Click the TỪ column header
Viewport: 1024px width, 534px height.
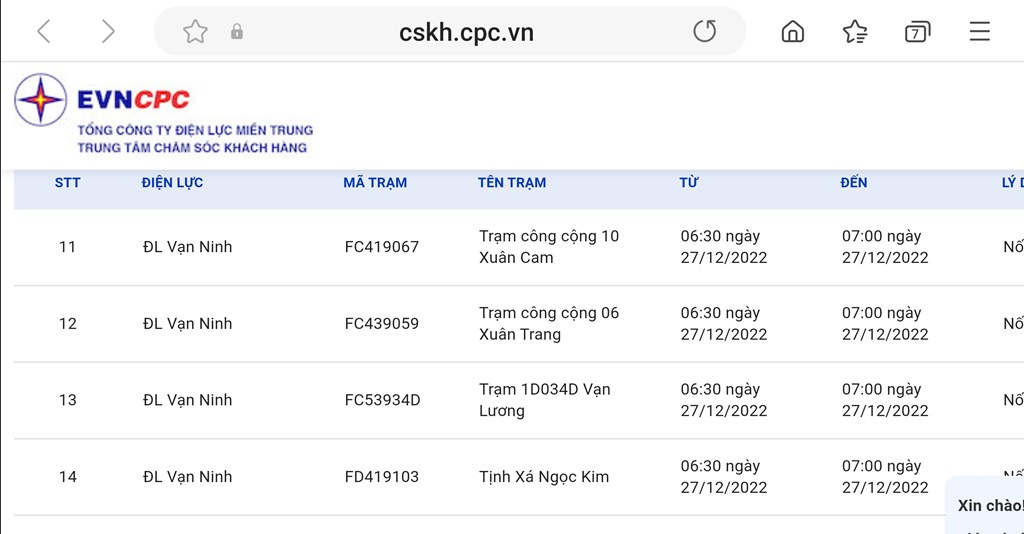click(689, 183)
